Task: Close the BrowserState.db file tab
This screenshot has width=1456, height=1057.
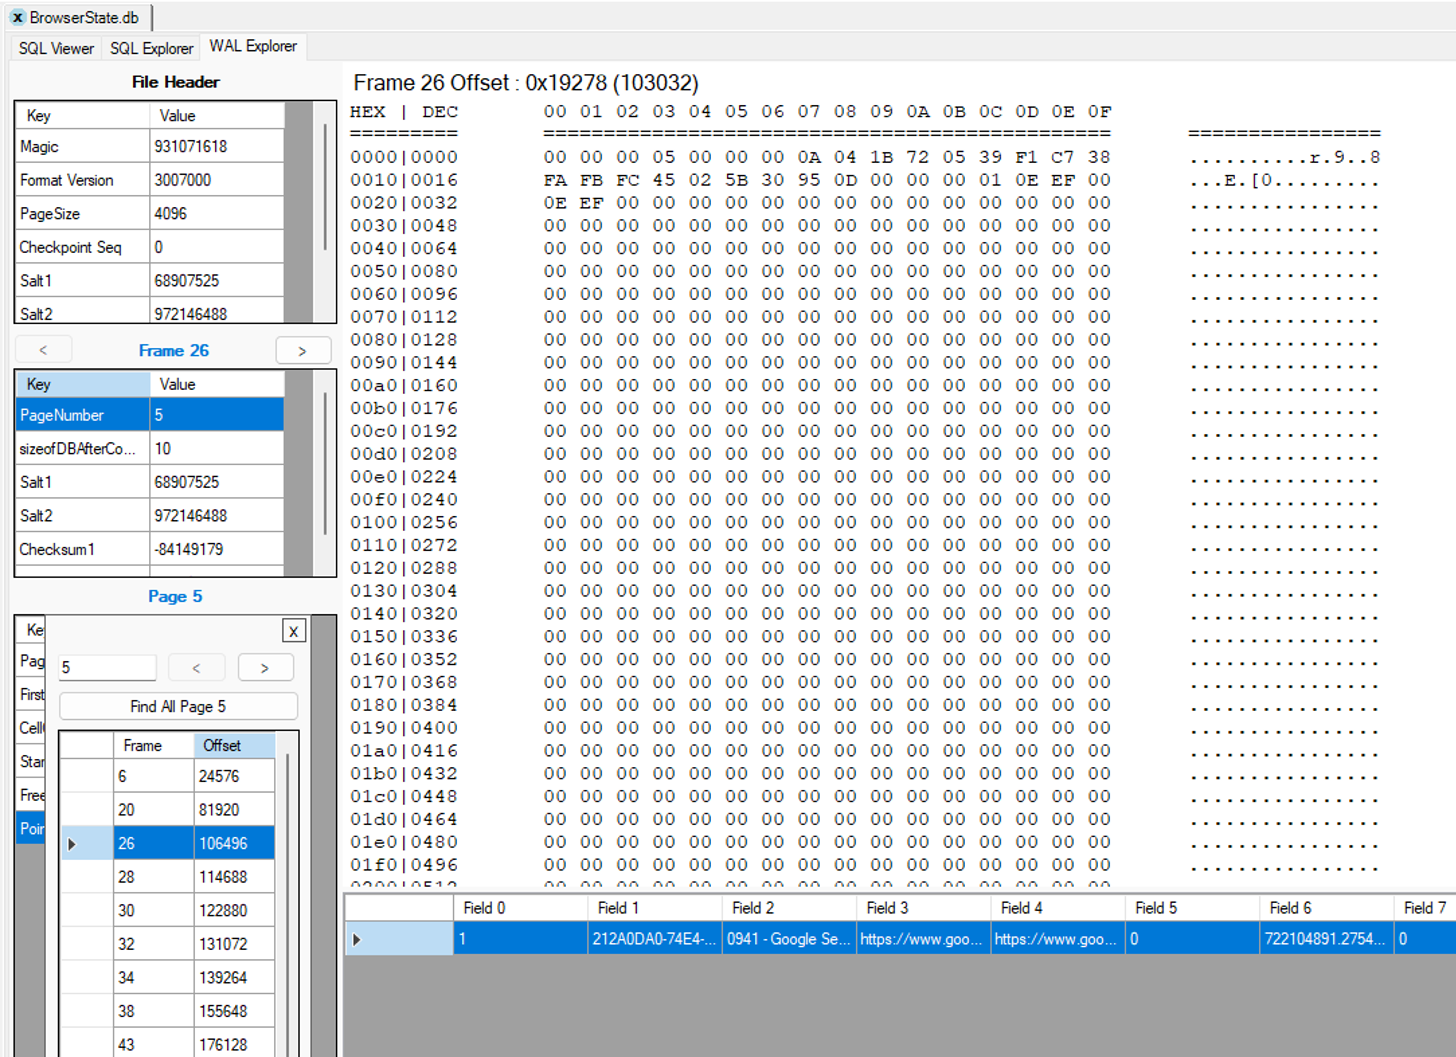Action: point(17,17)
